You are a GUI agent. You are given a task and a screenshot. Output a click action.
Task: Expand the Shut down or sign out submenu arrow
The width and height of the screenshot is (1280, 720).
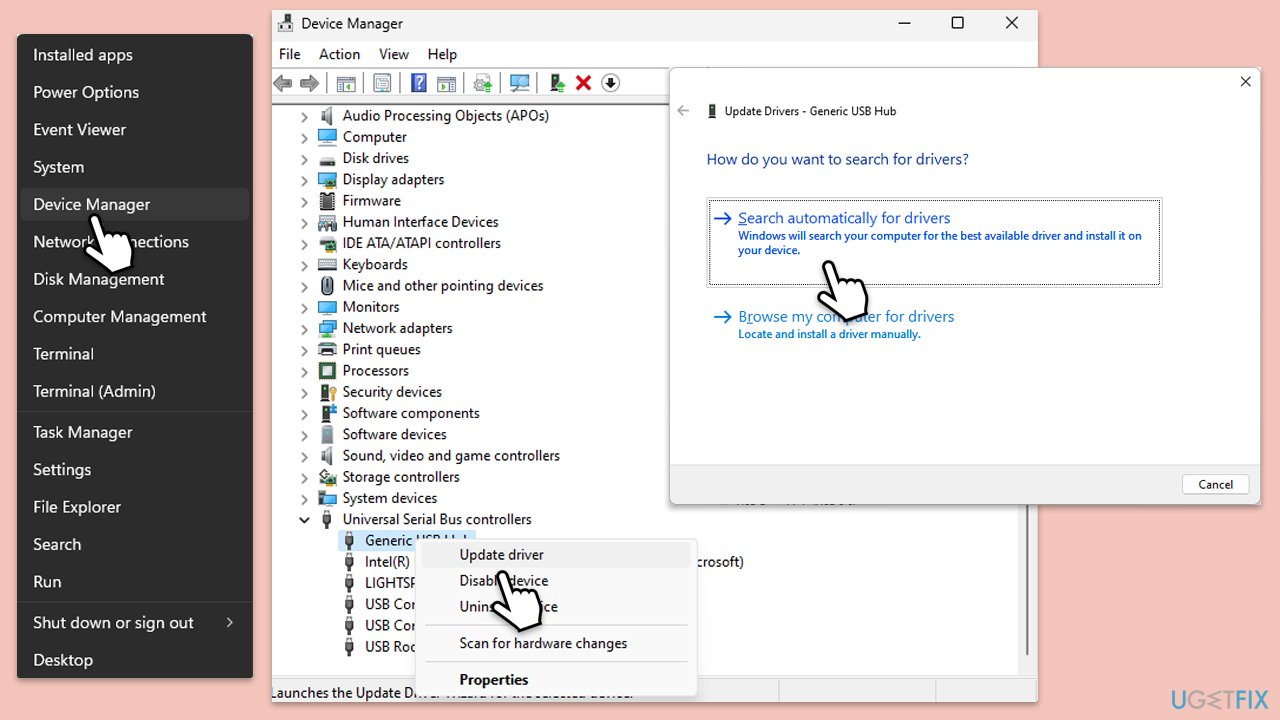click(x=229, y=622)
